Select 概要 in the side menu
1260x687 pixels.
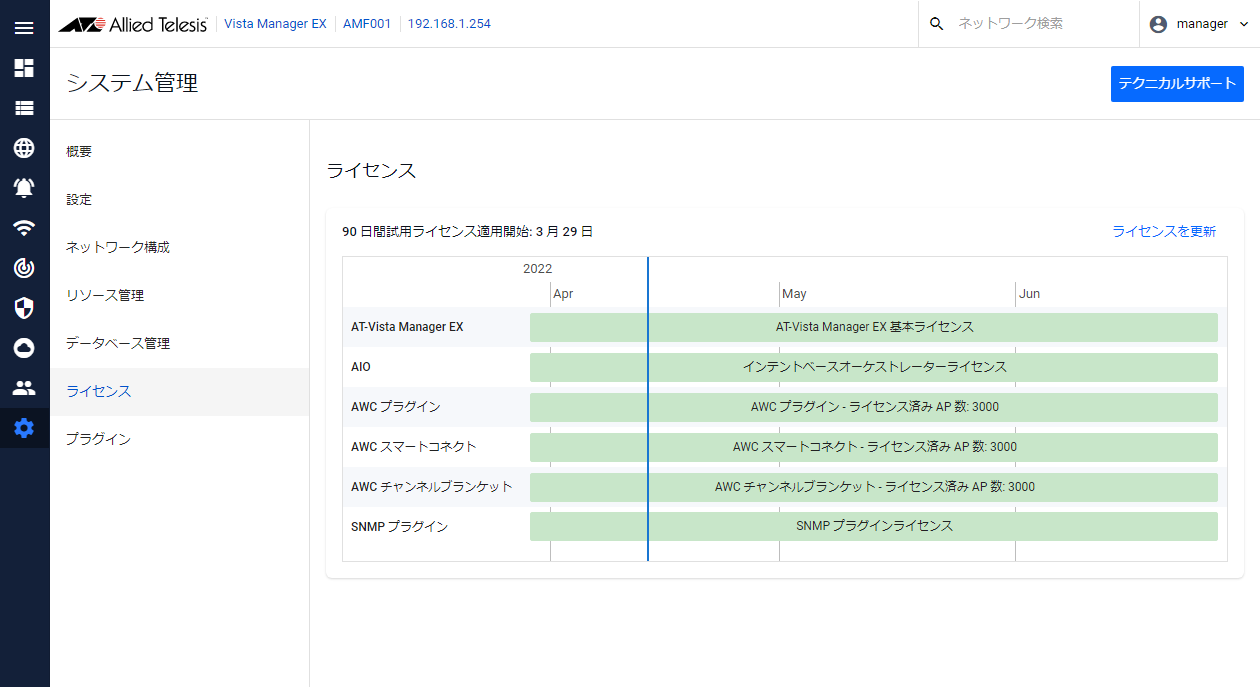[x=79, y=152]
